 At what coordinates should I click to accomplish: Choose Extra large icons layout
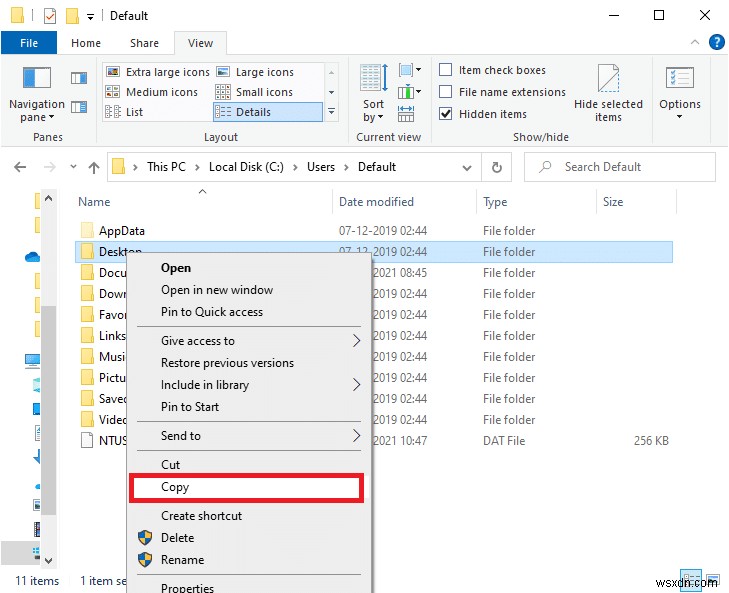coord(158,72)
